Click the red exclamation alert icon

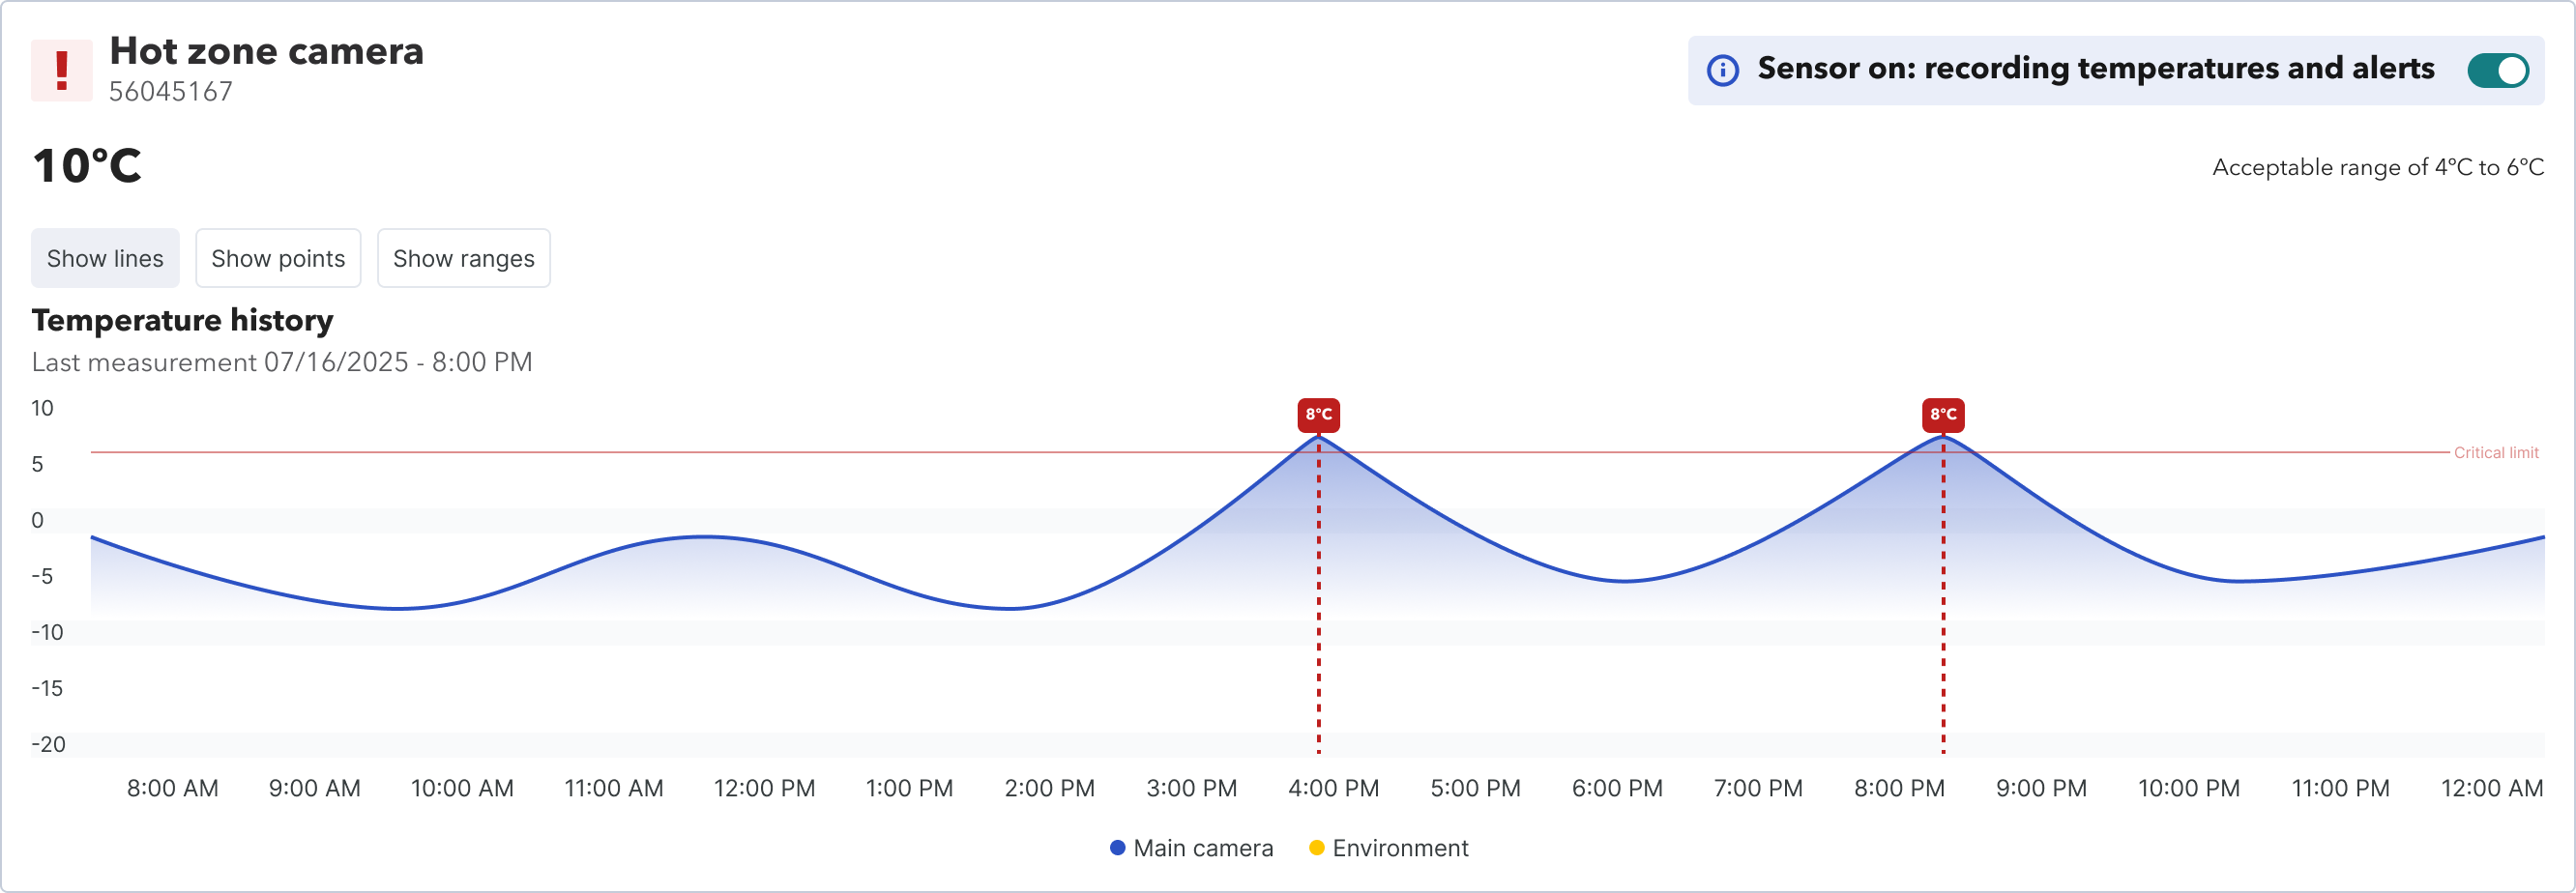(x=61, y=70)
